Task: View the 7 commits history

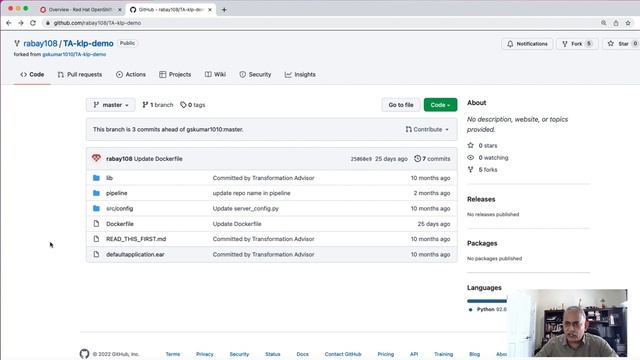Action: (432, 159)
